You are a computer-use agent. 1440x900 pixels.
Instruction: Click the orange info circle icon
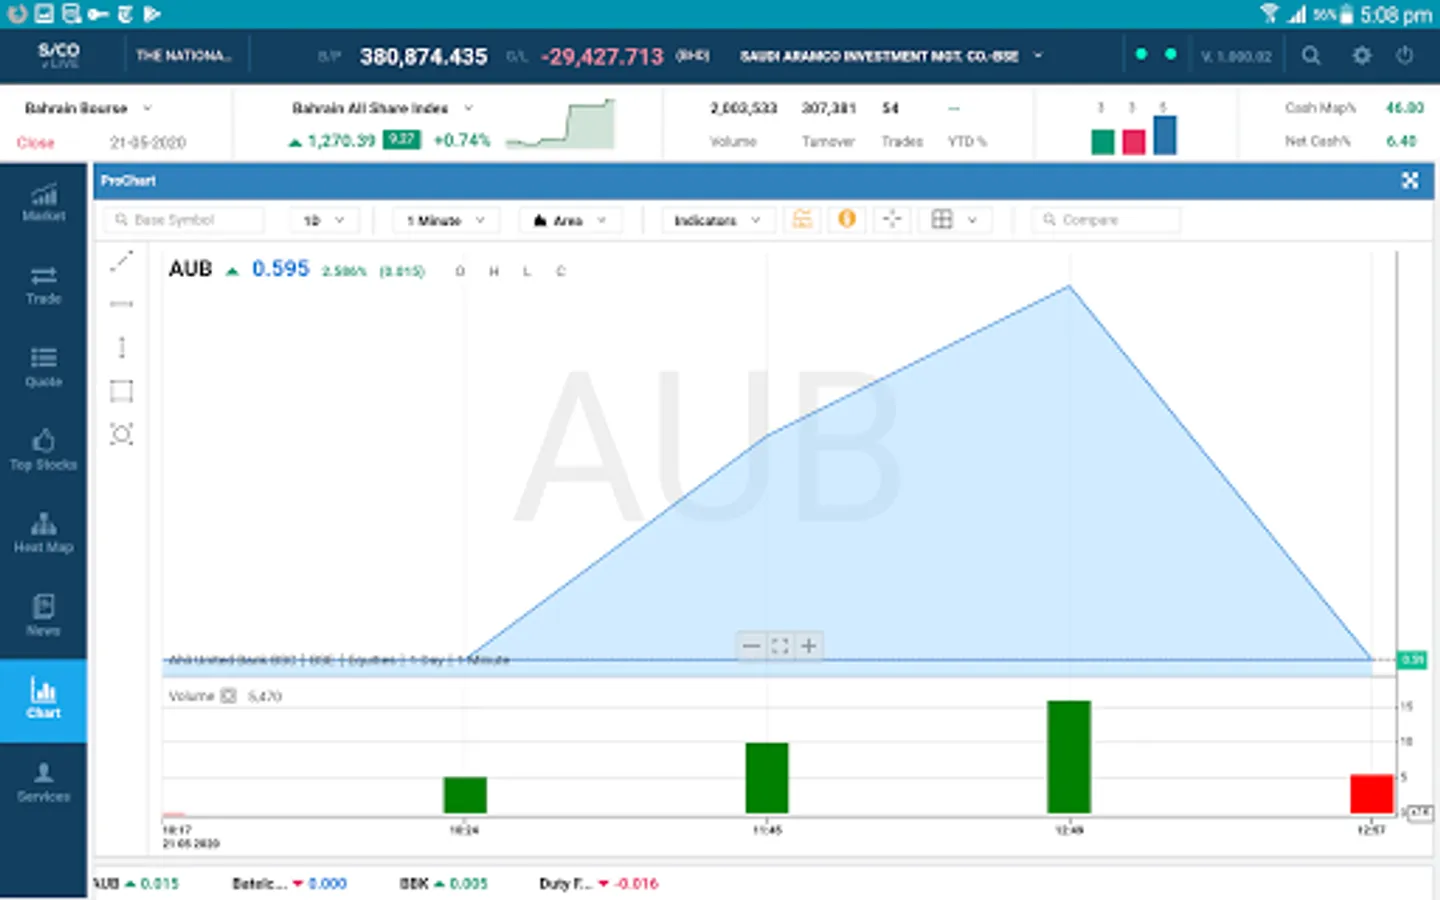(847, 219)
